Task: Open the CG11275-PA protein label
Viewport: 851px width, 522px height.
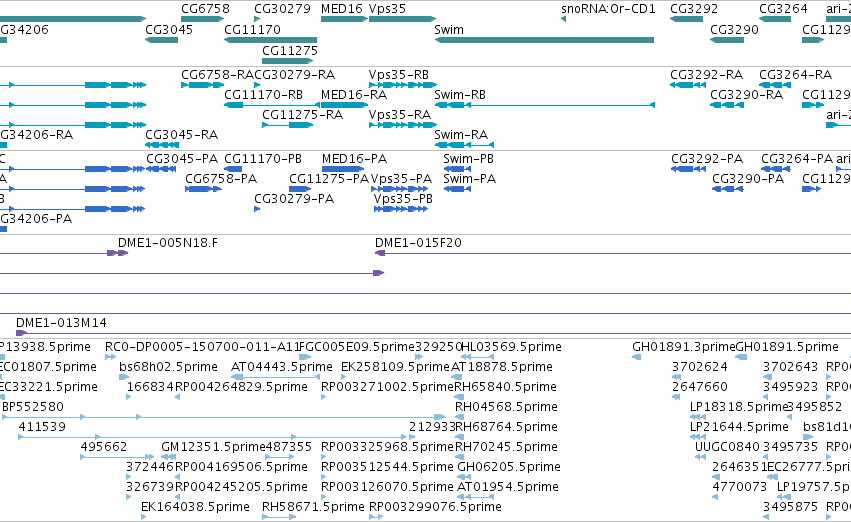Action: coord(329,179)
